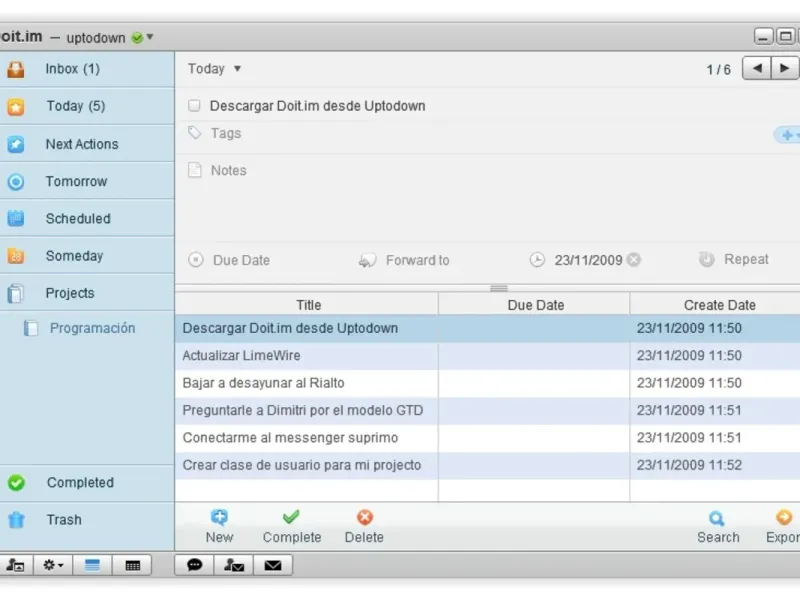Open the Projects section

point(87,293)
